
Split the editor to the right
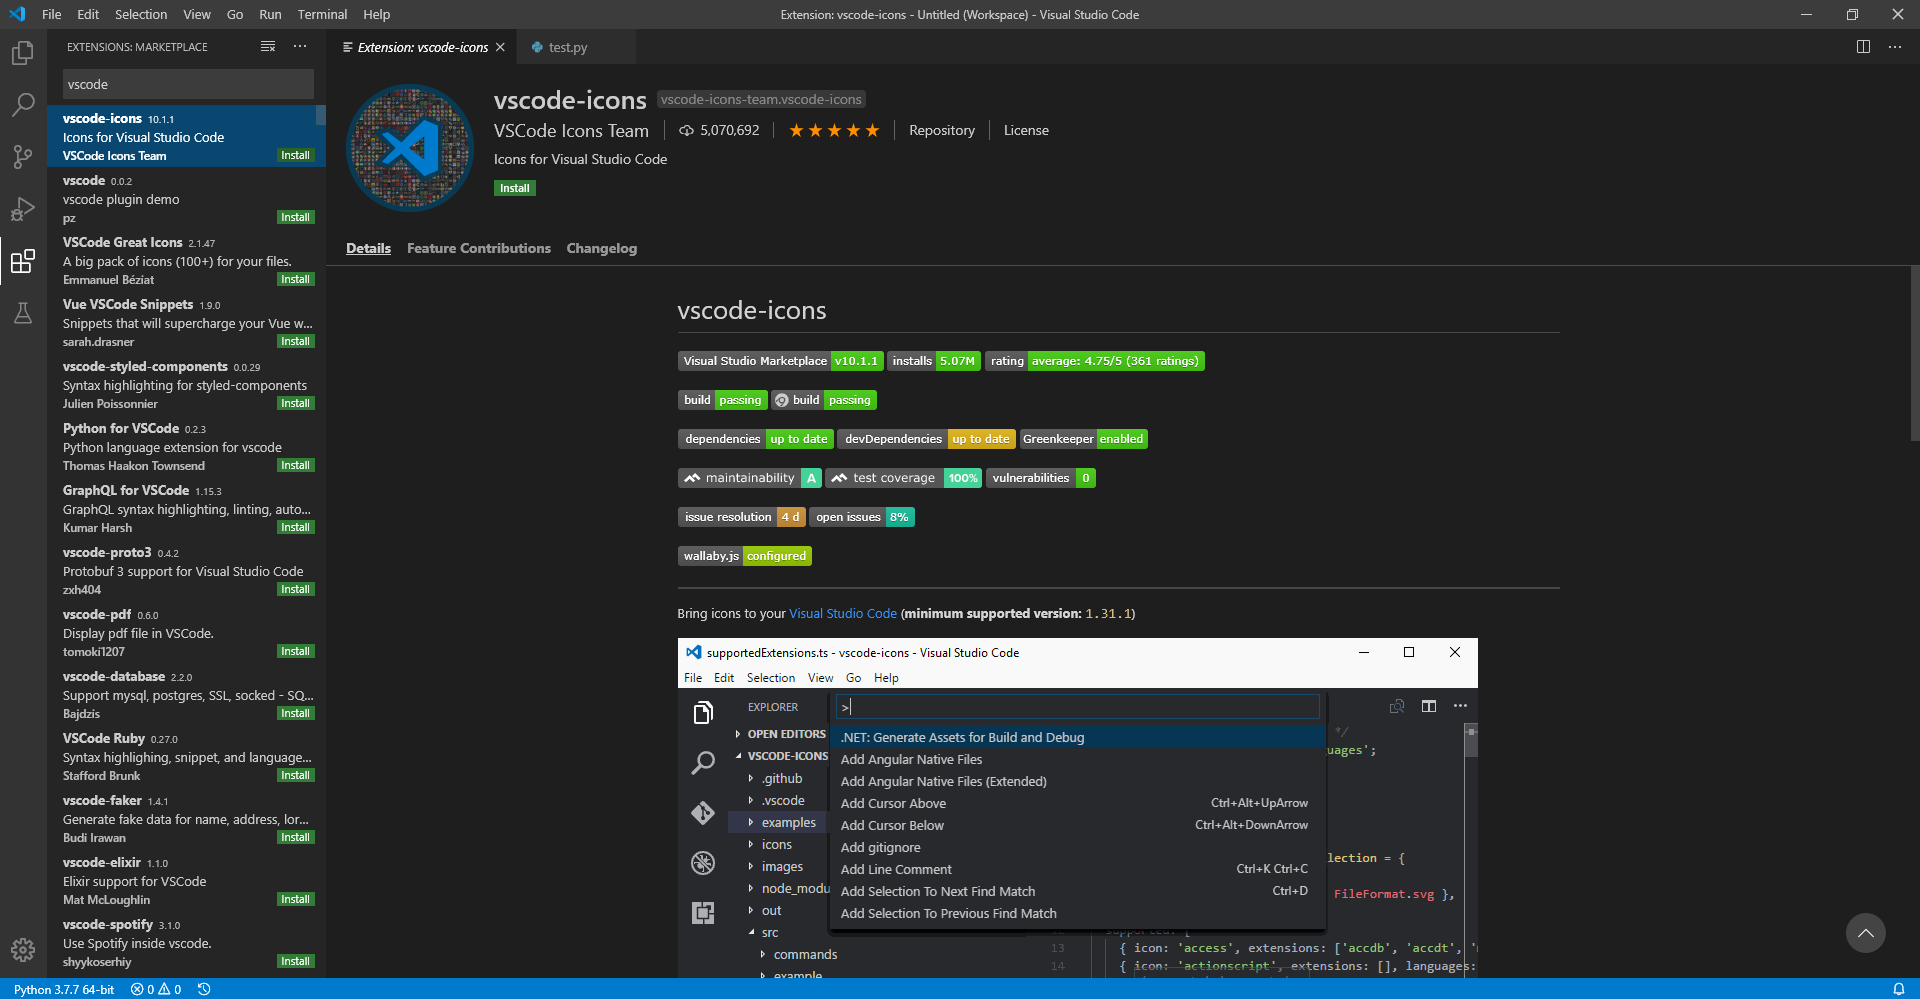pyautogui.click(x=1863, y=47)
